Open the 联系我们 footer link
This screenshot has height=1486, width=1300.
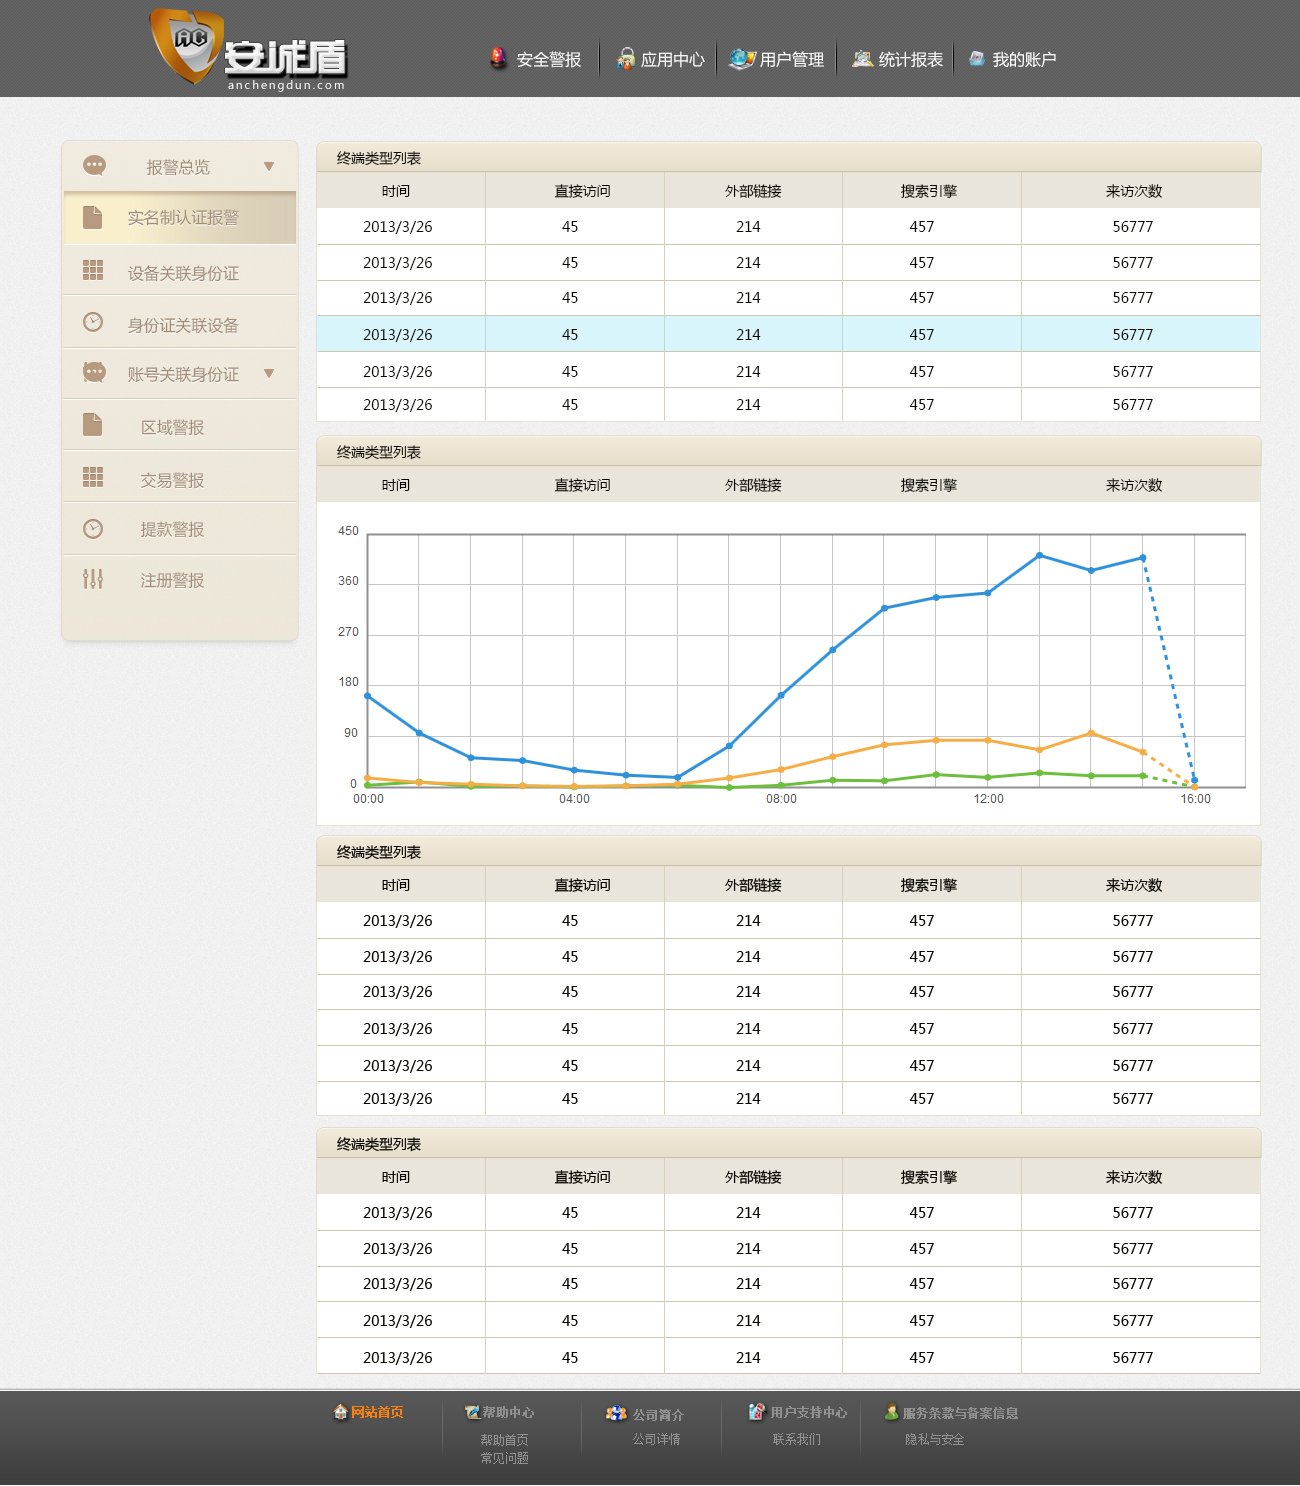point(796,1439)
